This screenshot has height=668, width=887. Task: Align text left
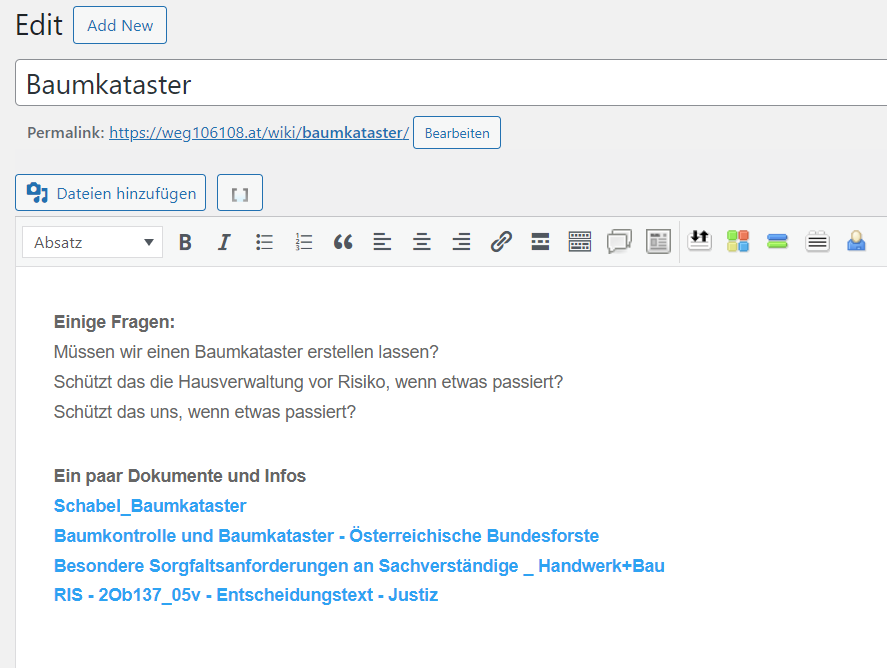(x=382, y=242)
